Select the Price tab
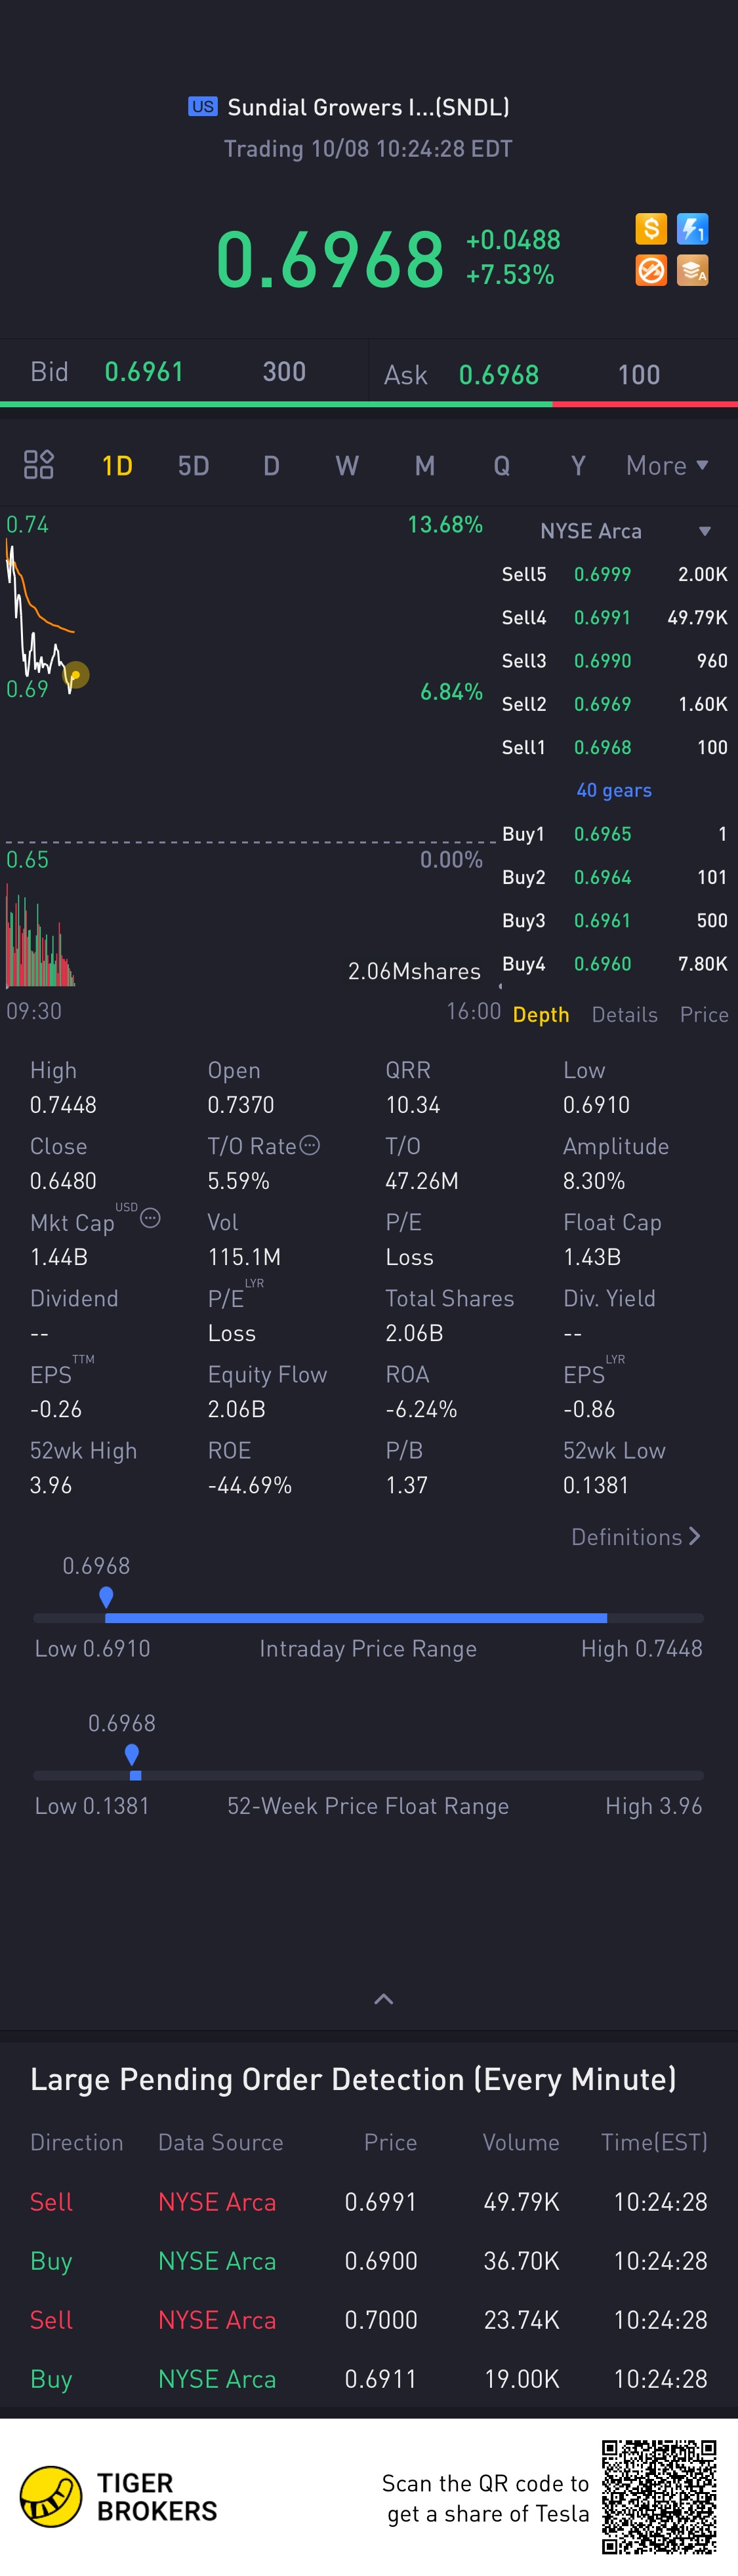This screenshot has width=738, height=2576. tap(704, 1014)
